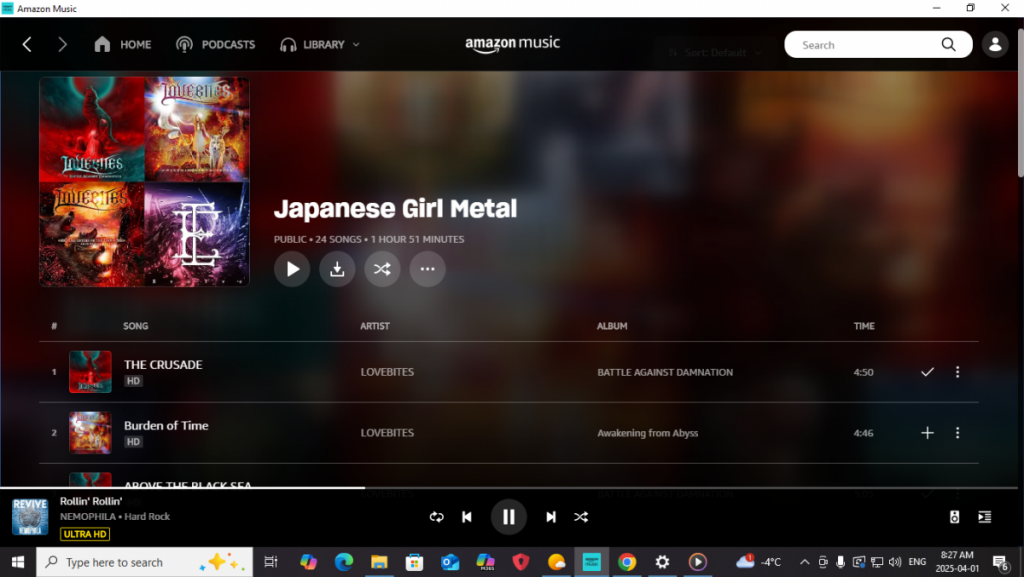
Task: Click the playback progress bar
Action: pos(509,488)
